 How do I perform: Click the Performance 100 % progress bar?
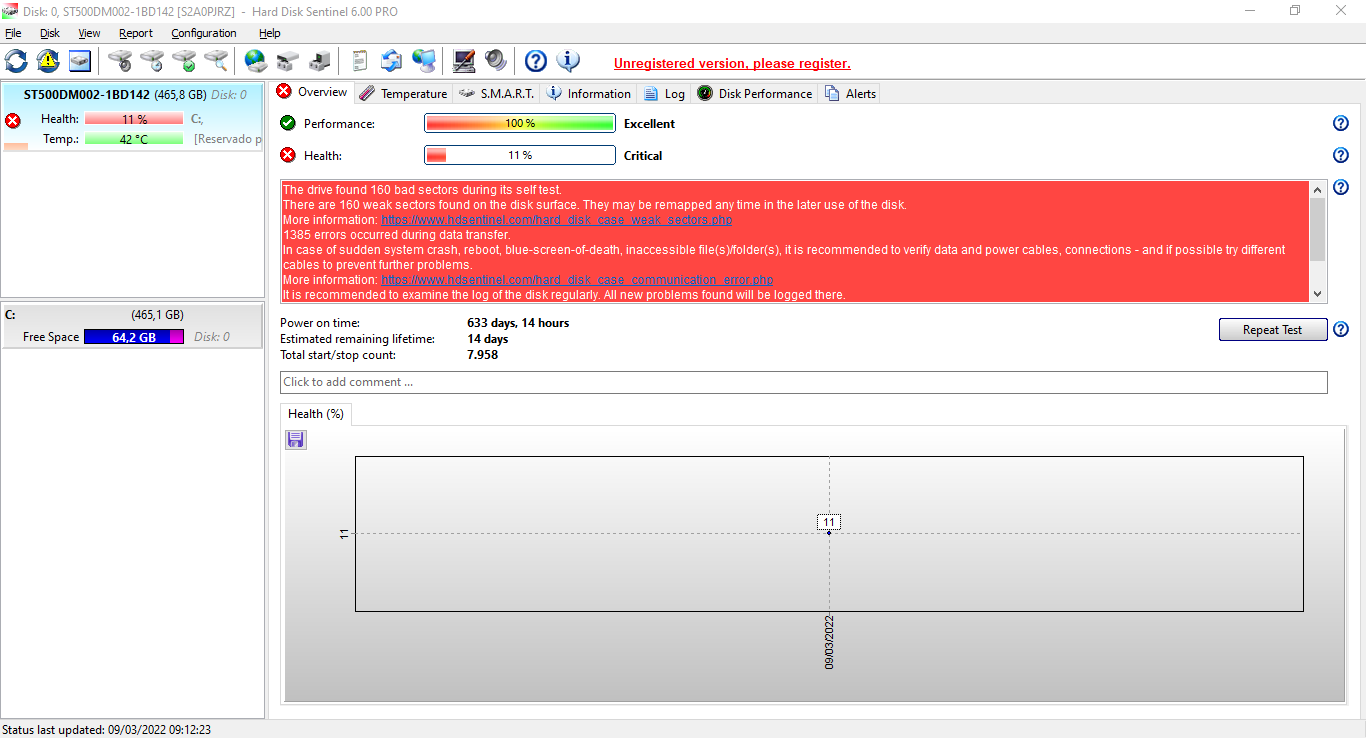tap(519, 123)
